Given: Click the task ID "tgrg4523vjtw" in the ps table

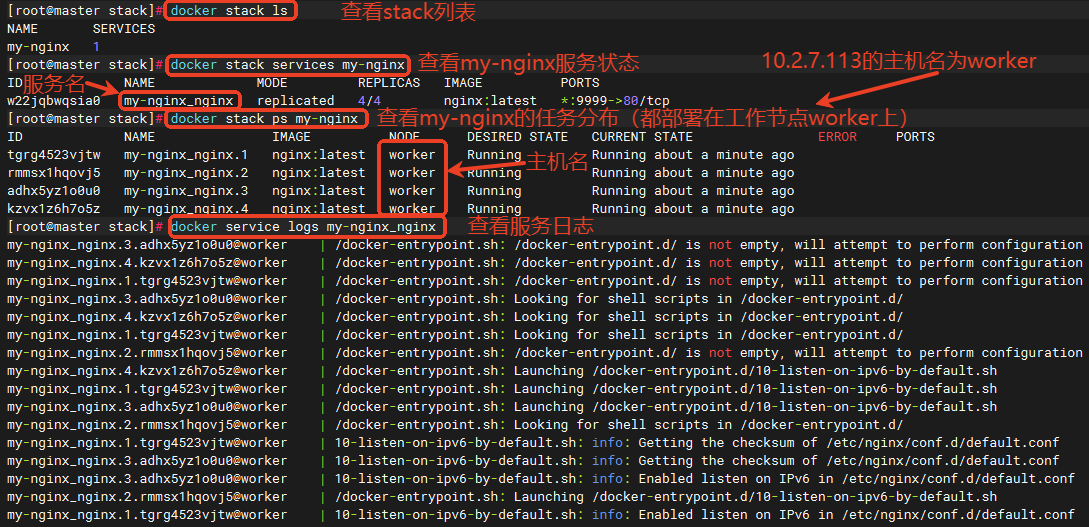Looking at the screenshot, I should (53, 155).
